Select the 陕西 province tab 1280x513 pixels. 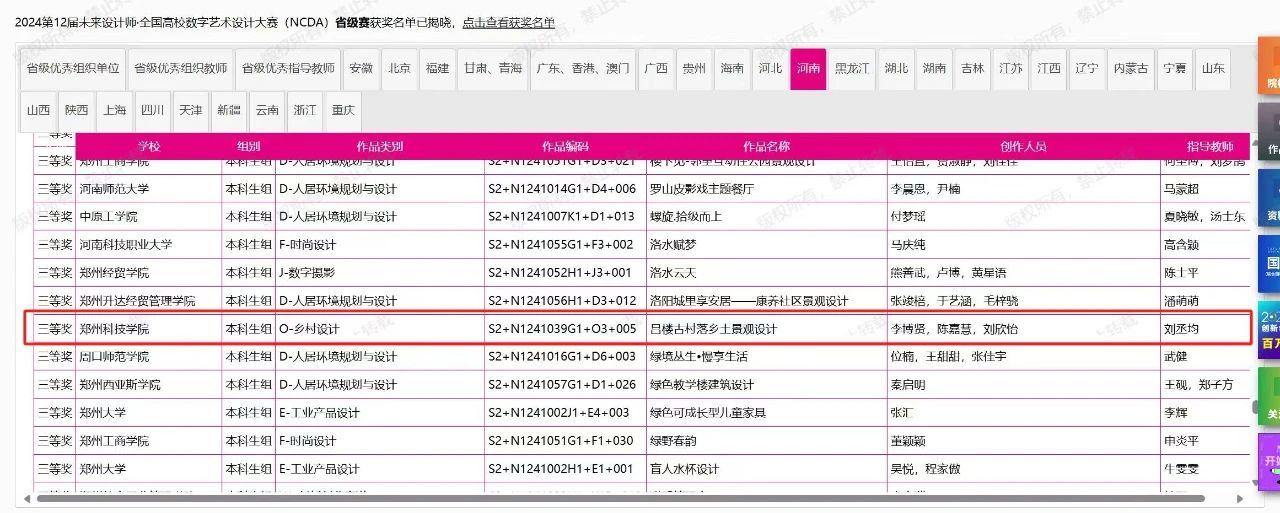coord(77,111)
